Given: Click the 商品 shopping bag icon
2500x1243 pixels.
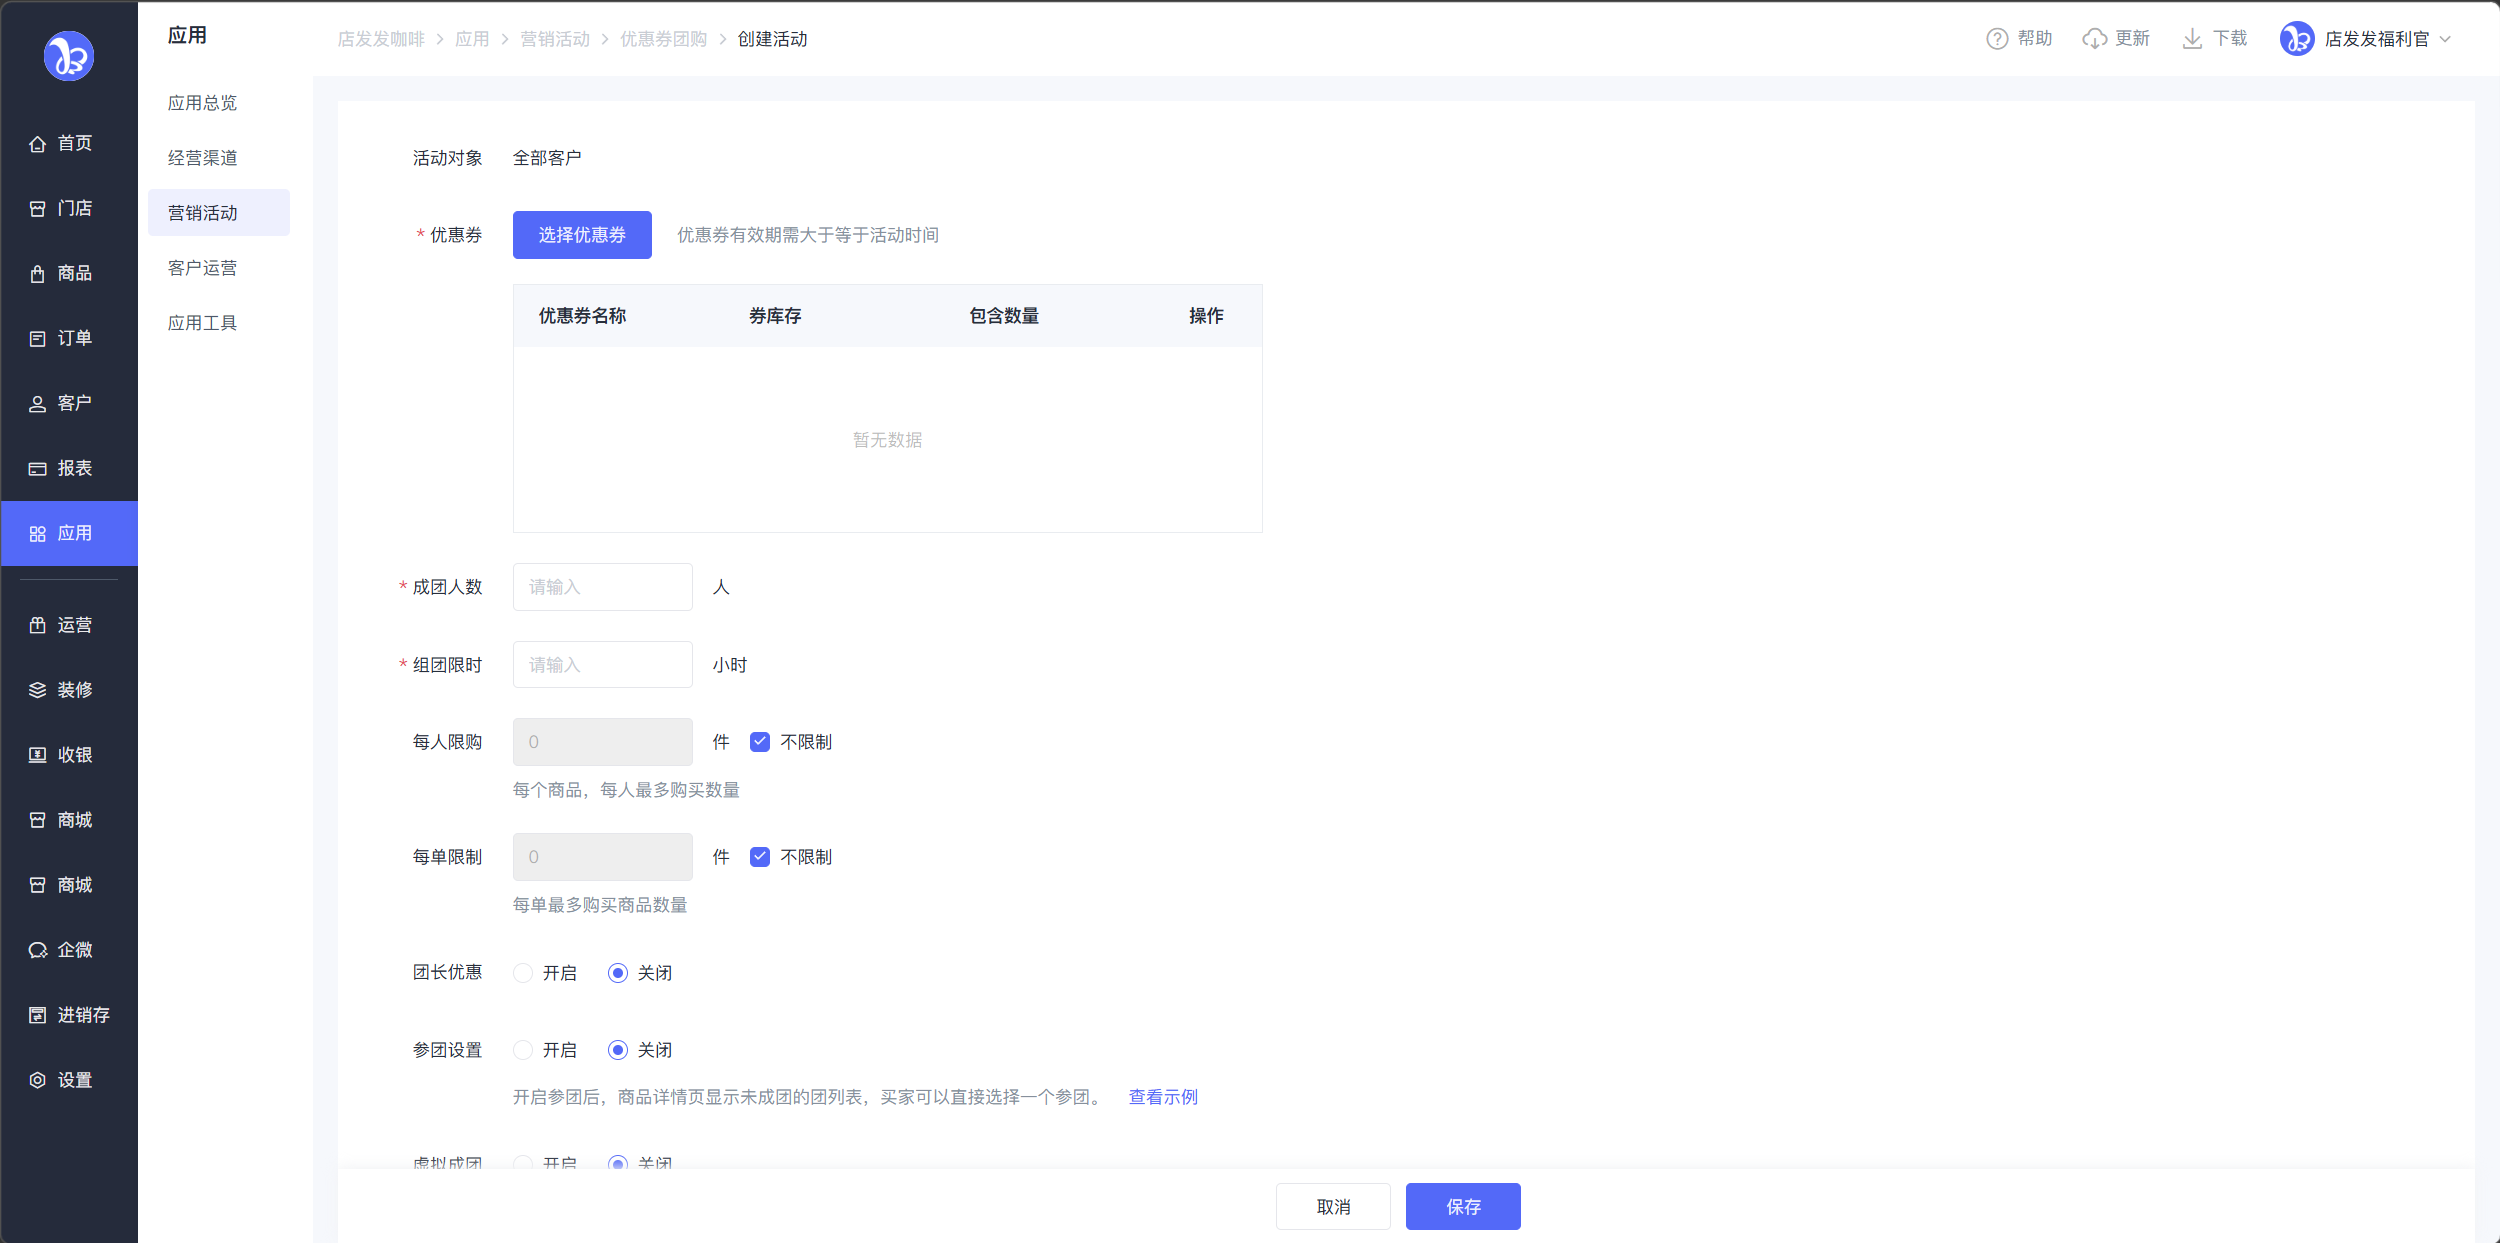Looking at the screenshot, I should [37, 274].
